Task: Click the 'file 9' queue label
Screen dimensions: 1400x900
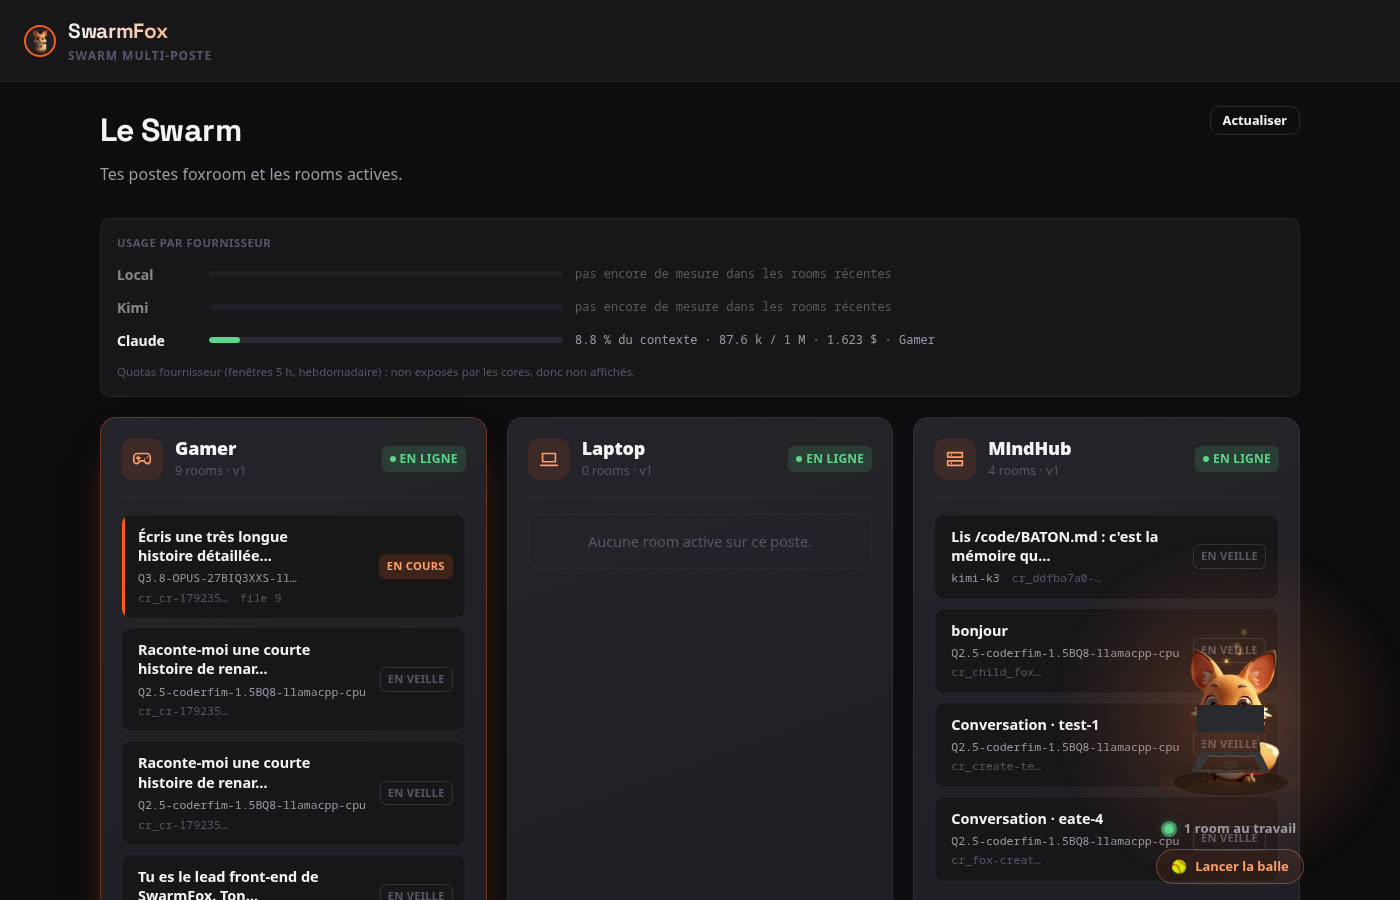Action: pyautogui.click(x=260, y=598)
